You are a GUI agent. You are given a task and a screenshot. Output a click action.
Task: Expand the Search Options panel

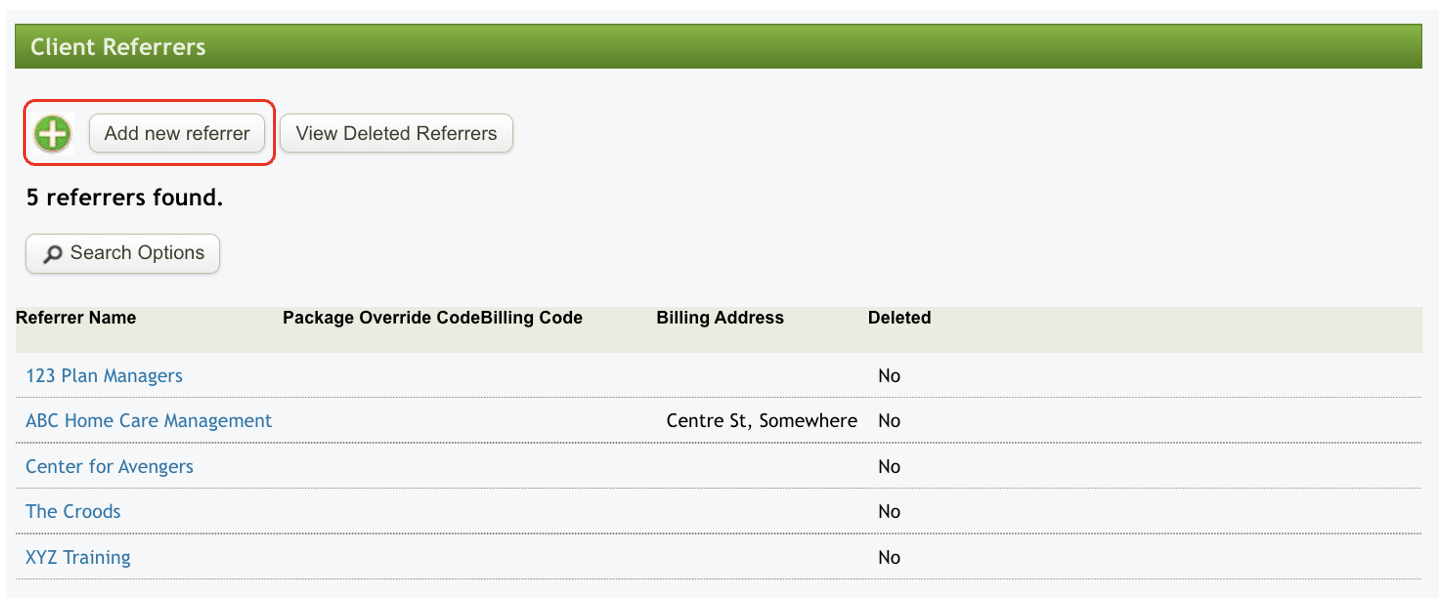coord(123,253)
